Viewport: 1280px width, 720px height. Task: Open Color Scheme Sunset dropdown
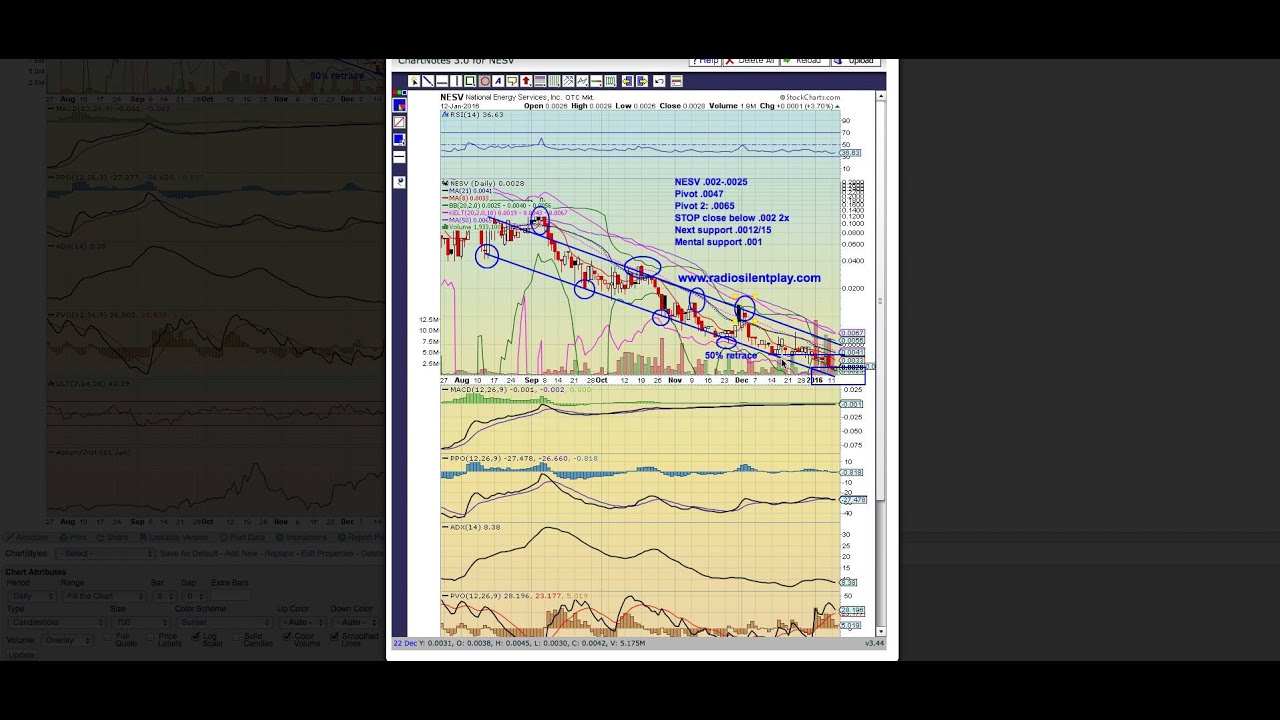coord(225,622)
